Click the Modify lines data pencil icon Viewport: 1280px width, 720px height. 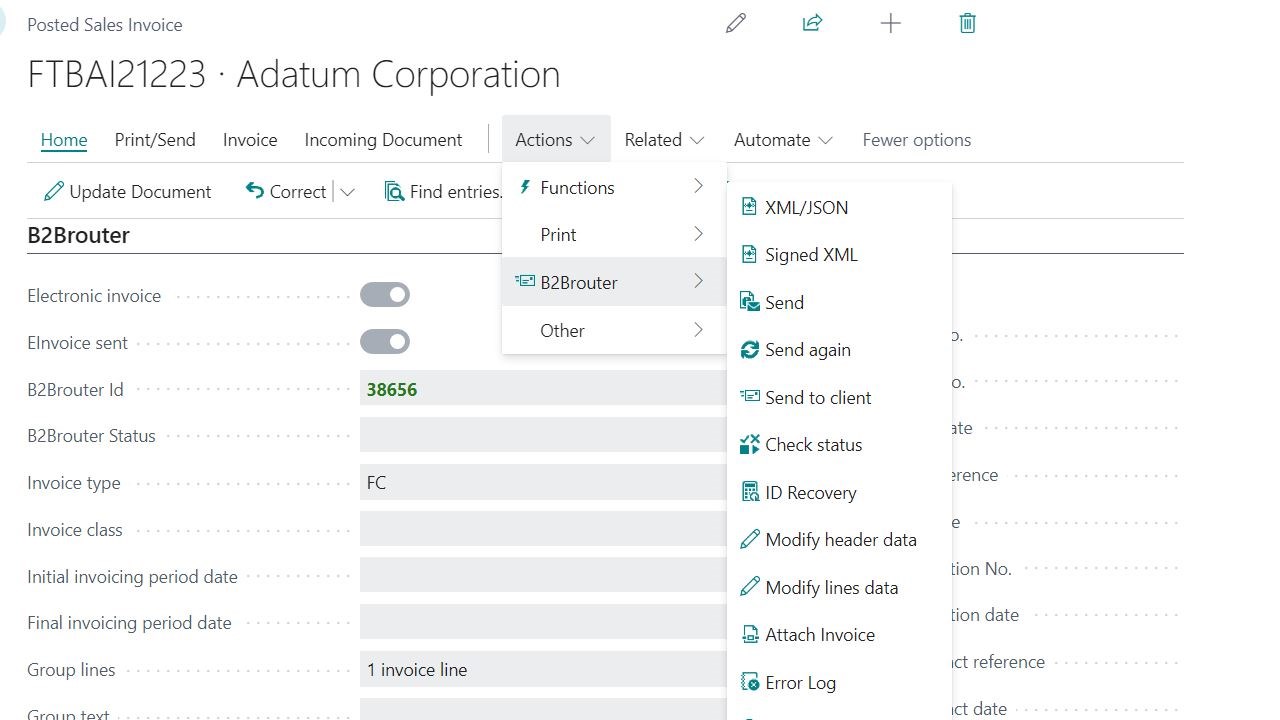[749, 587]
